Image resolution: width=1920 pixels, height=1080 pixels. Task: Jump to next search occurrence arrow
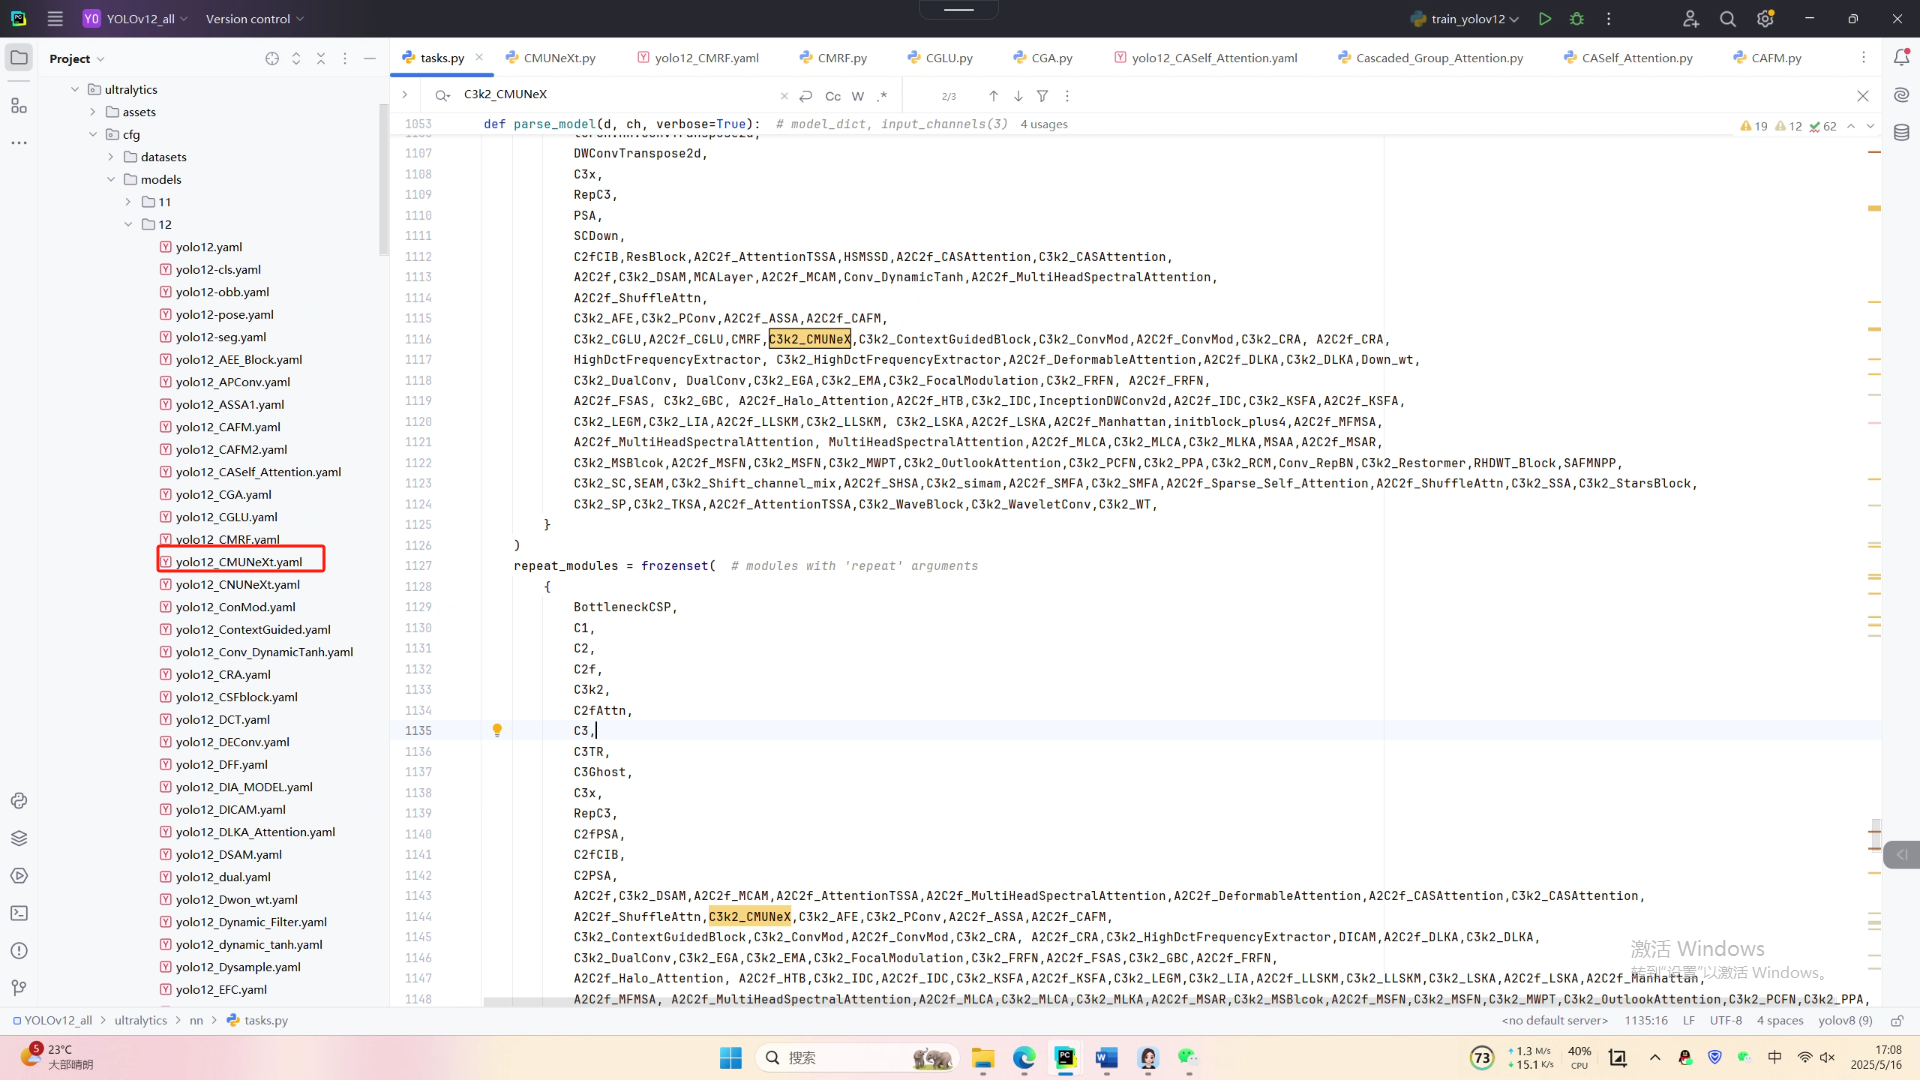pos(1018,96)
